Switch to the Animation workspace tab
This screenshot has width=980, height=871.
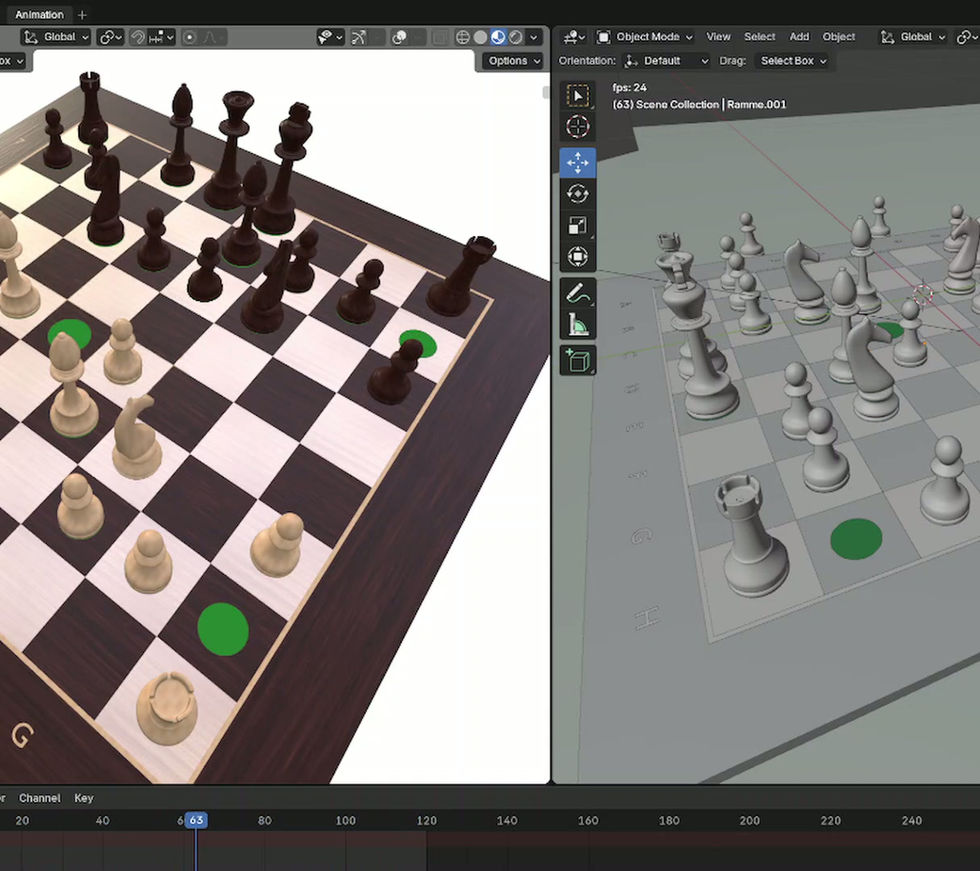[40, 14]
